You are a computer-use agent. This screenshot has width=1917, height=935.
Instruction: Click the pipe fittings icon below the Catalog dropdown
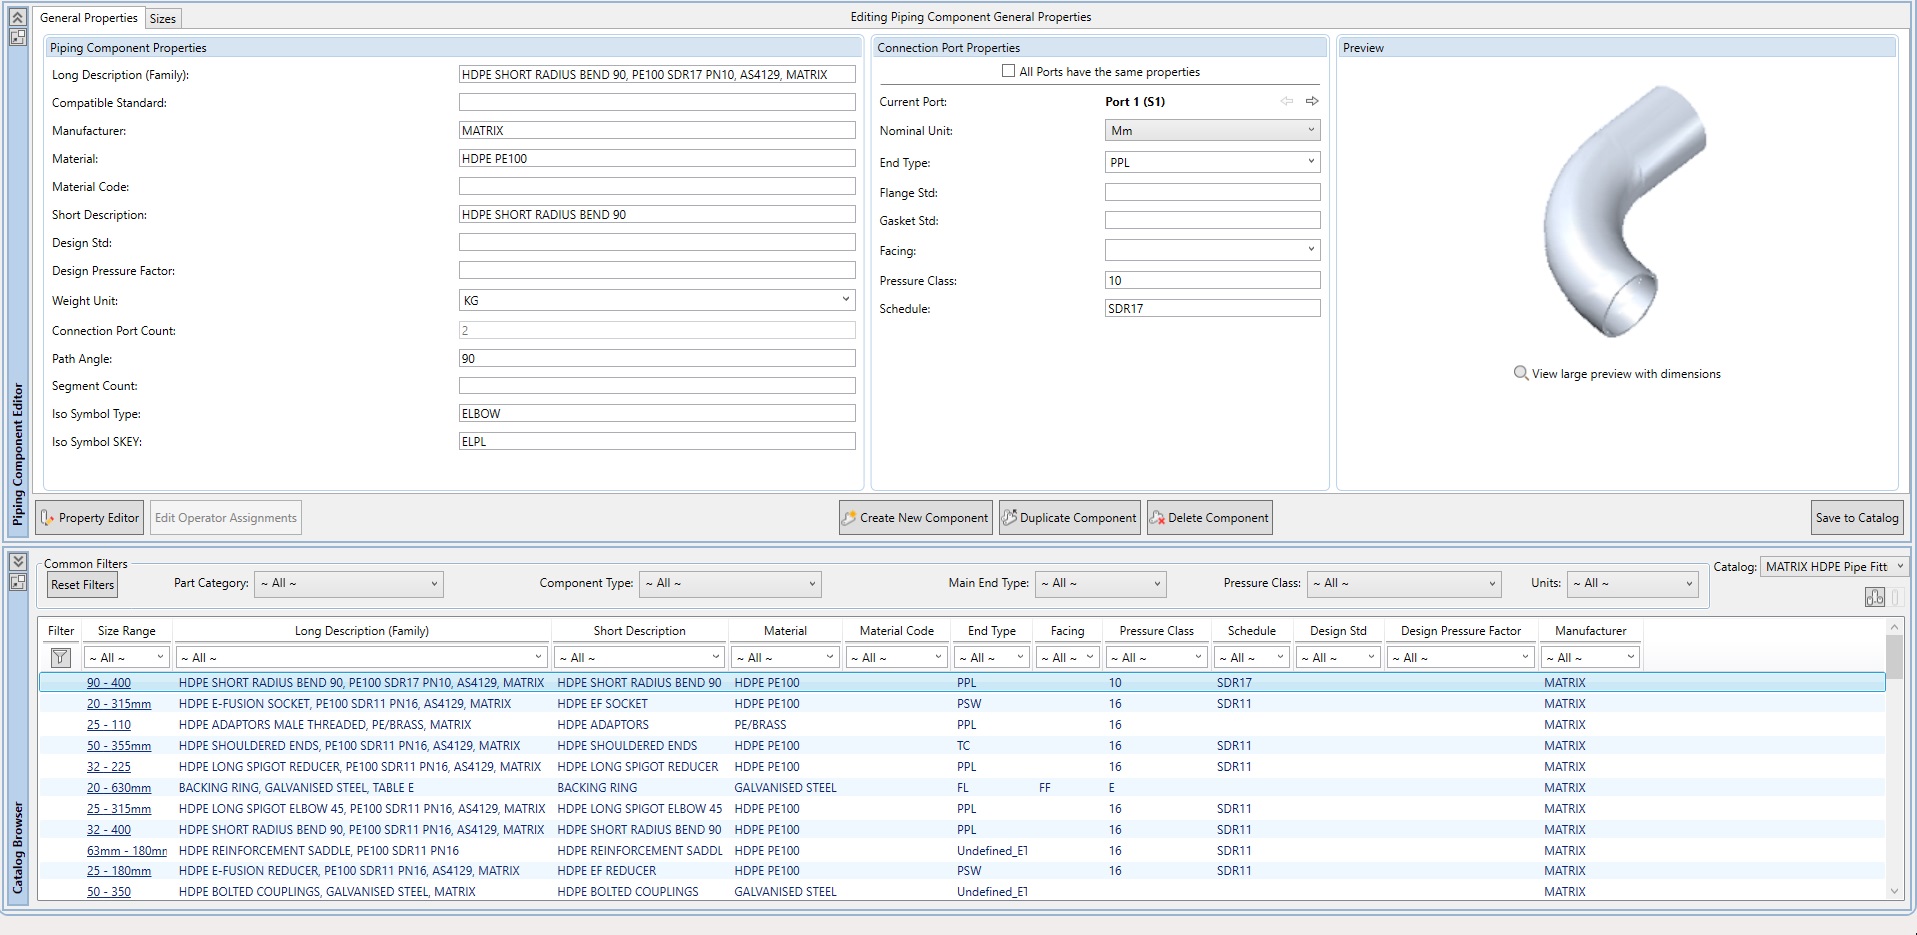point(1874,597)
